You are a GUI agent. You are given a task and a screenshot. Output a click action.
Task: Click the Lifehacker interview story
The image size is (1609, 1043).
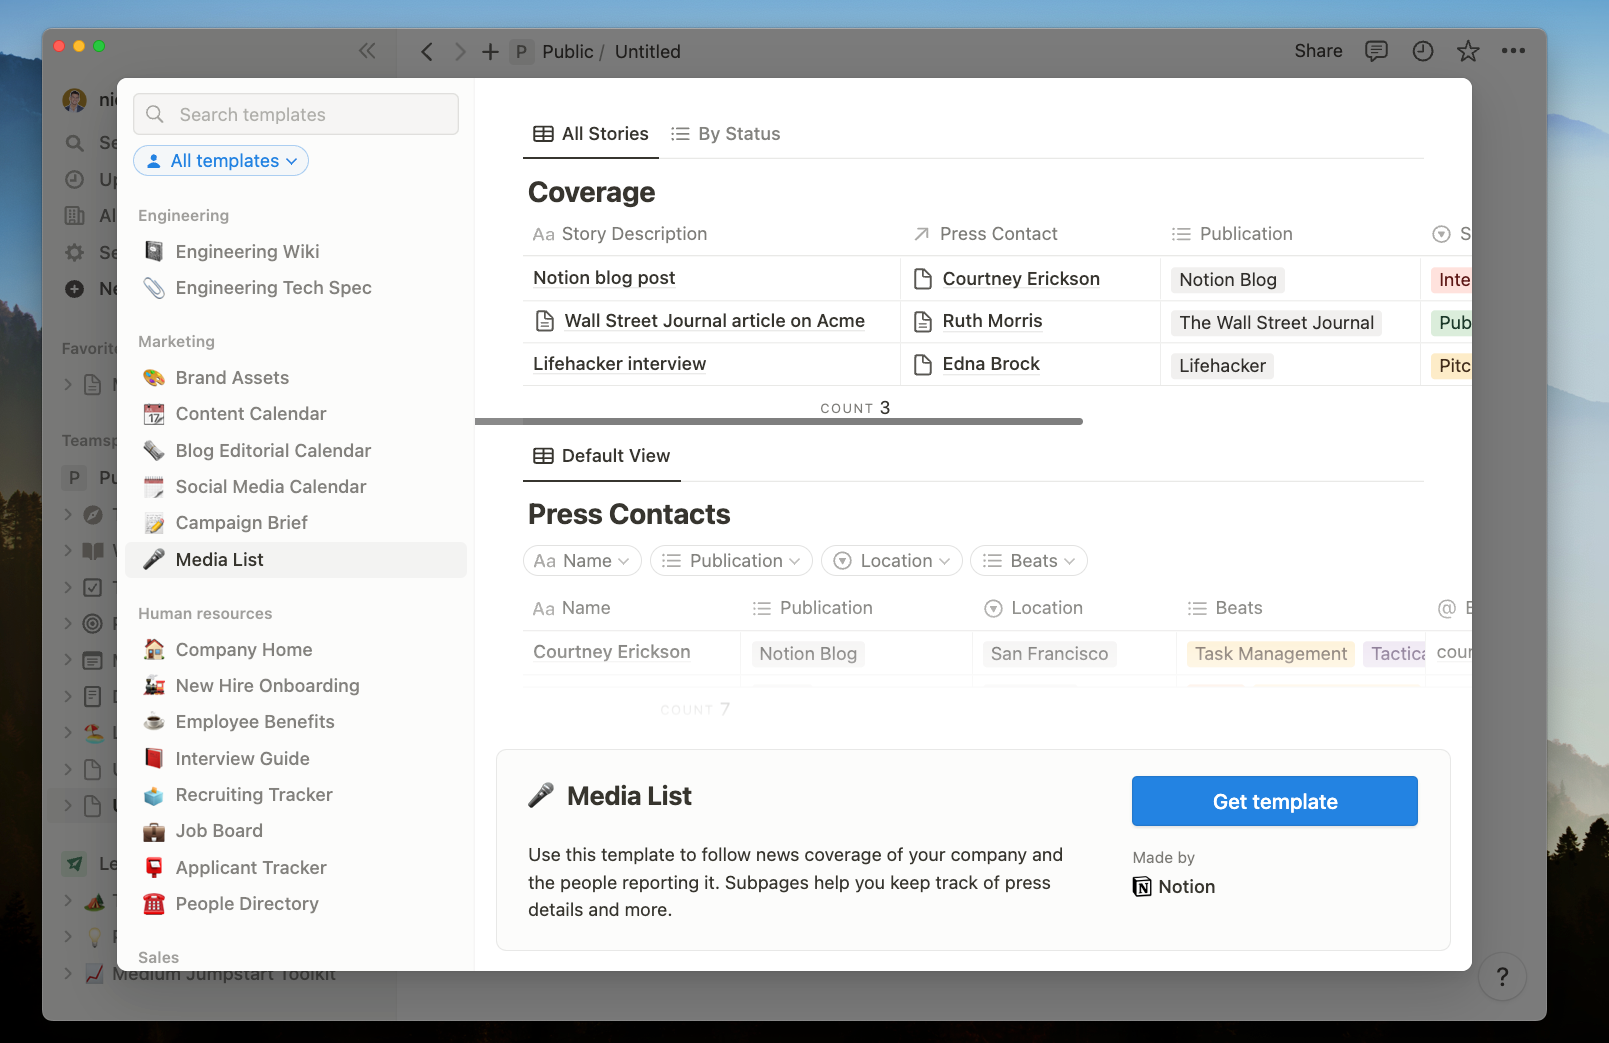coord(620,364)
